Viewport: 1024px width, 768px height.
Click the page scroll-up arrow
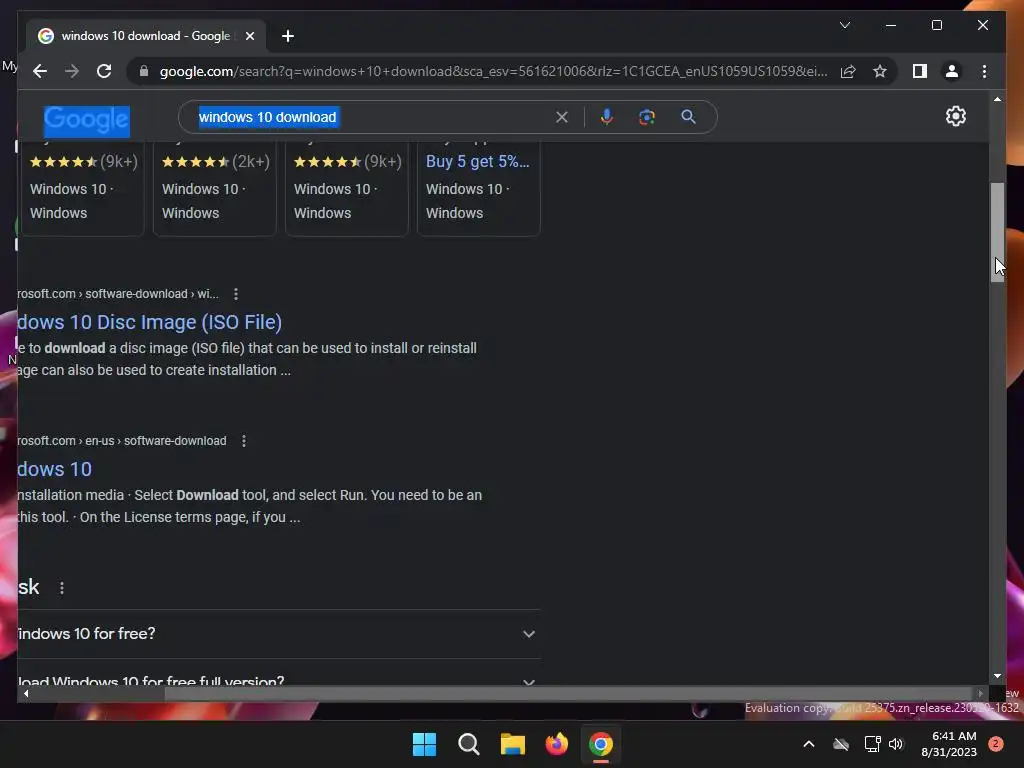[x=997, y=99]
